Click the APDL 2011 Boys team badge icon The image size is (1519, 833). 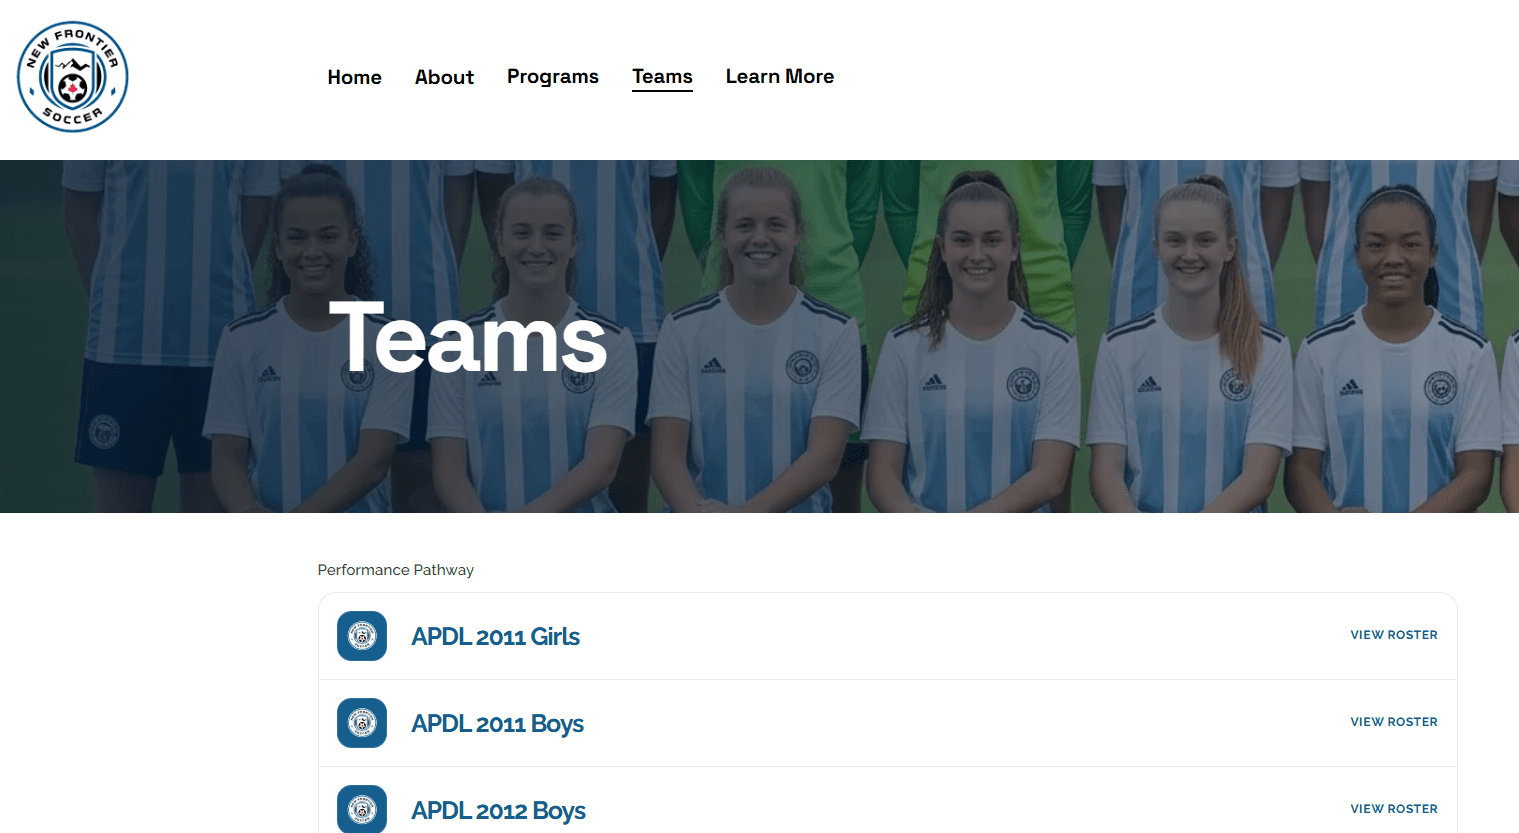[x=362, y=723]
